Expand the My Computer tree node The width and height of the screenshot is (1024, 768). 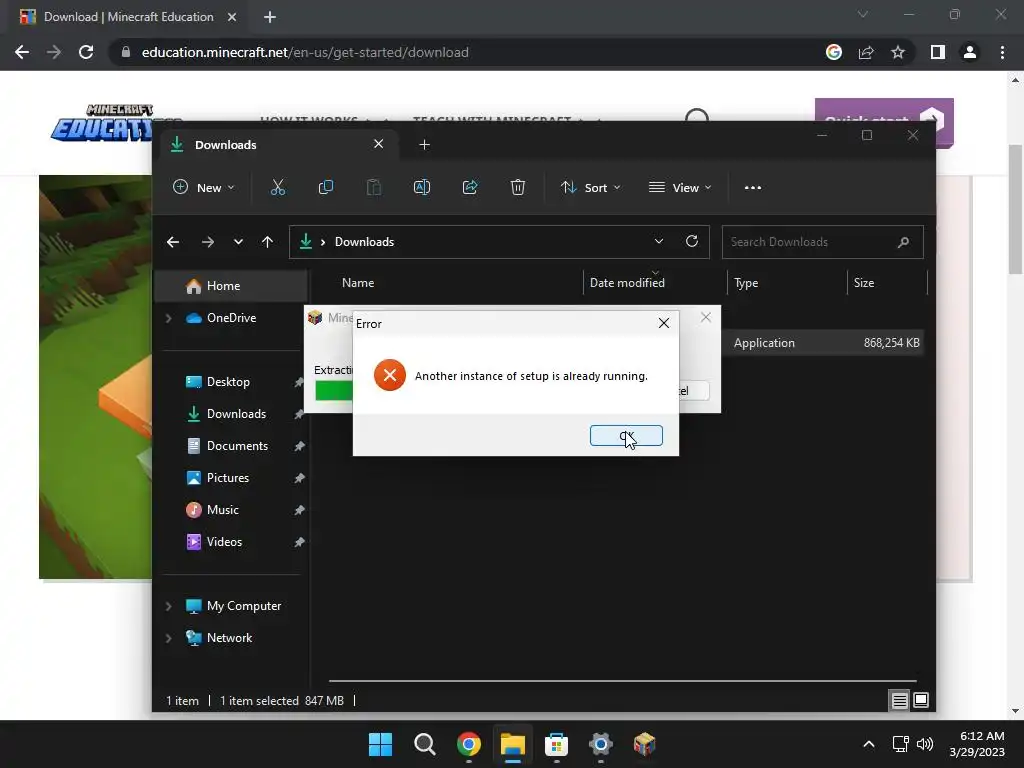[x=168, y=606]
